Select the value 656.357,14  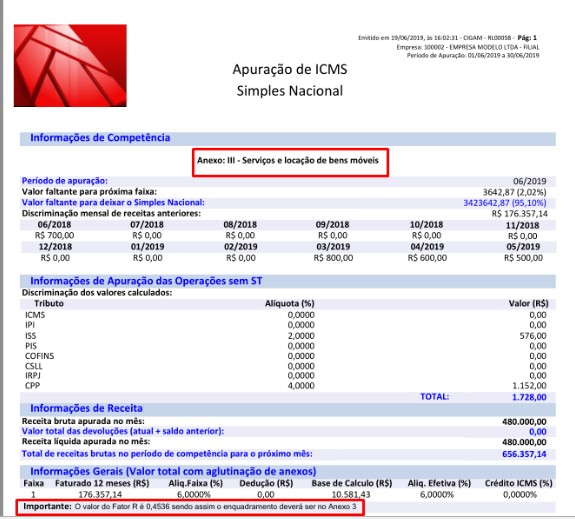(x=524, y=454)
